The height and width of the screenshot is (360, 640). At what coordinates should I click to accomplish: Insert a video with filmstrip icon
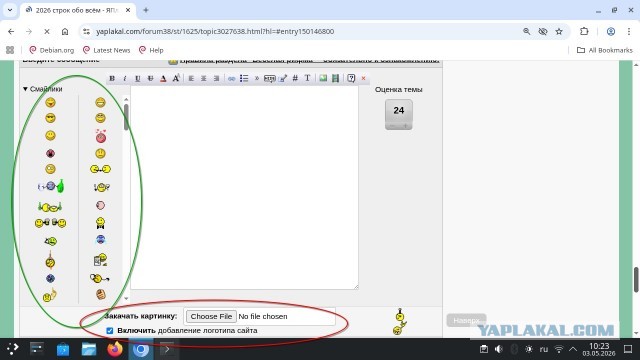tap(336, 78)
